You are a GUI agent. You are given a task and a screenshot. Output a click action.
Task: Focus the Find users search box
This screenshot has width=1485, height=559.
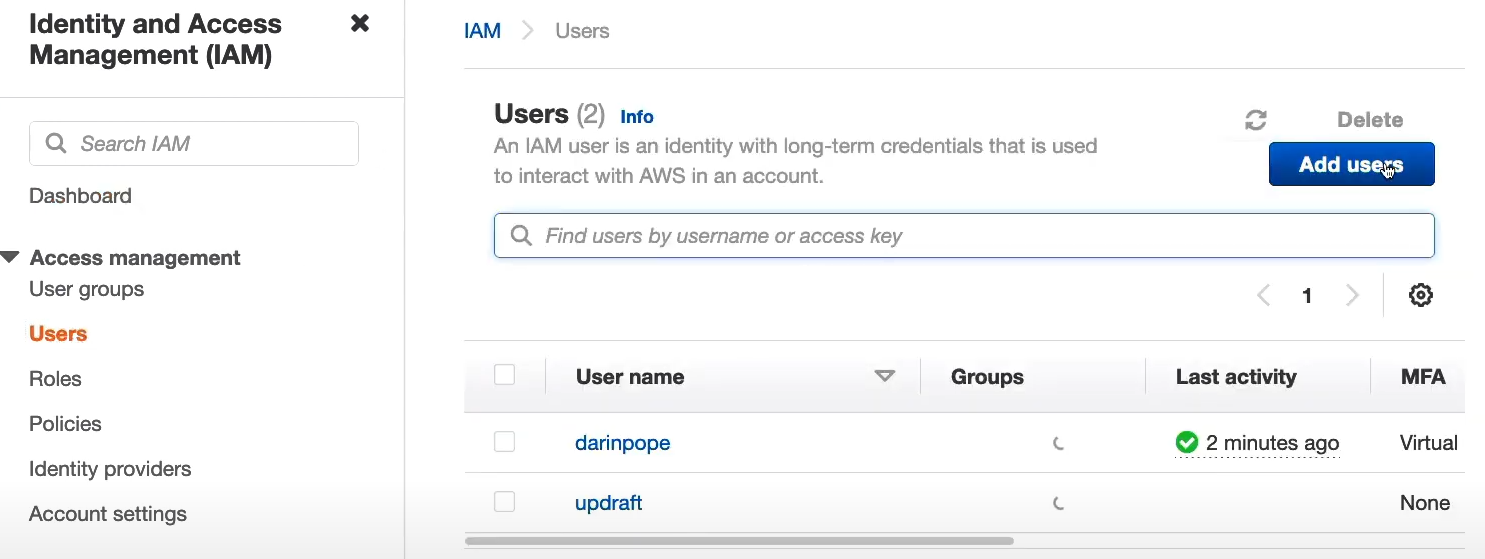(964, 236)
